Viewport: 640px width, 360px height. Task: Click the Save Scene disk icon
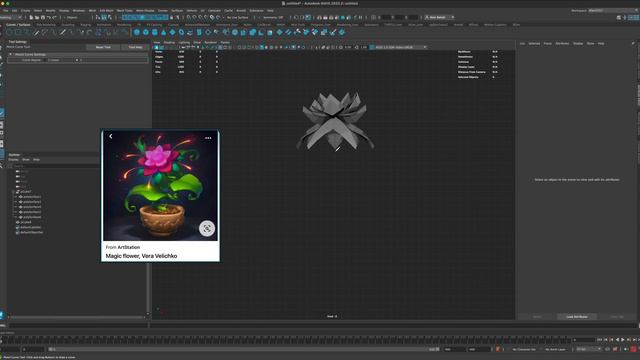coord(42,18)
